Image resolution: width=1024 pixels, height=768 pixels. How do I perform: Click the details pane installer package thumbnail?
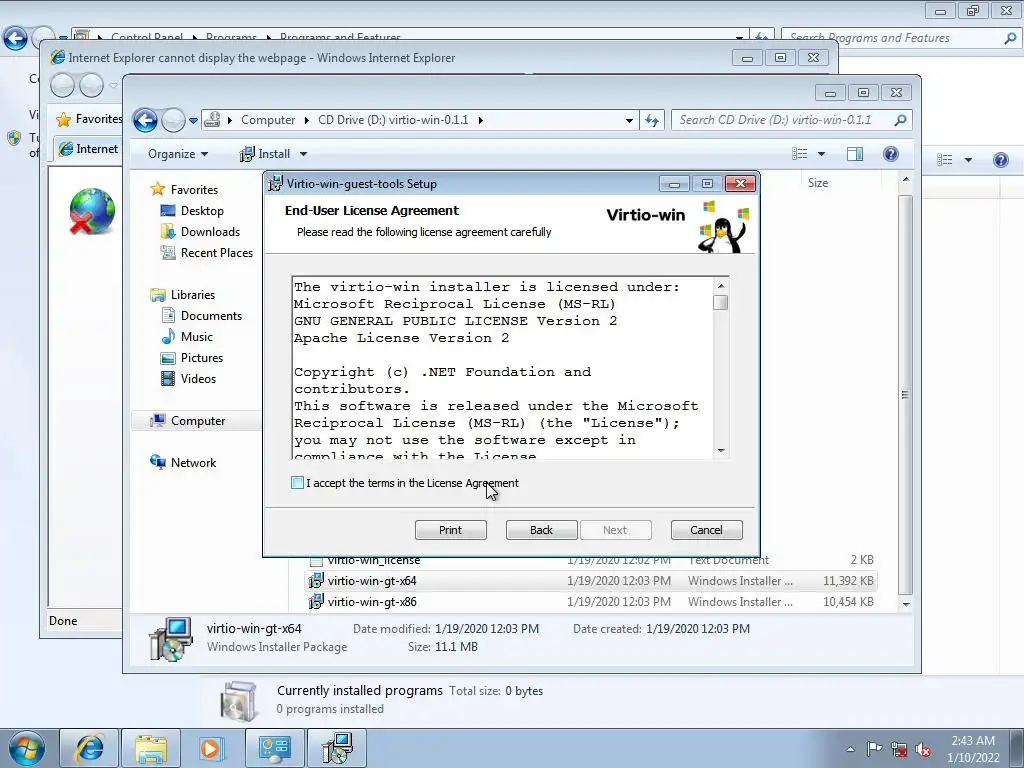170,639
